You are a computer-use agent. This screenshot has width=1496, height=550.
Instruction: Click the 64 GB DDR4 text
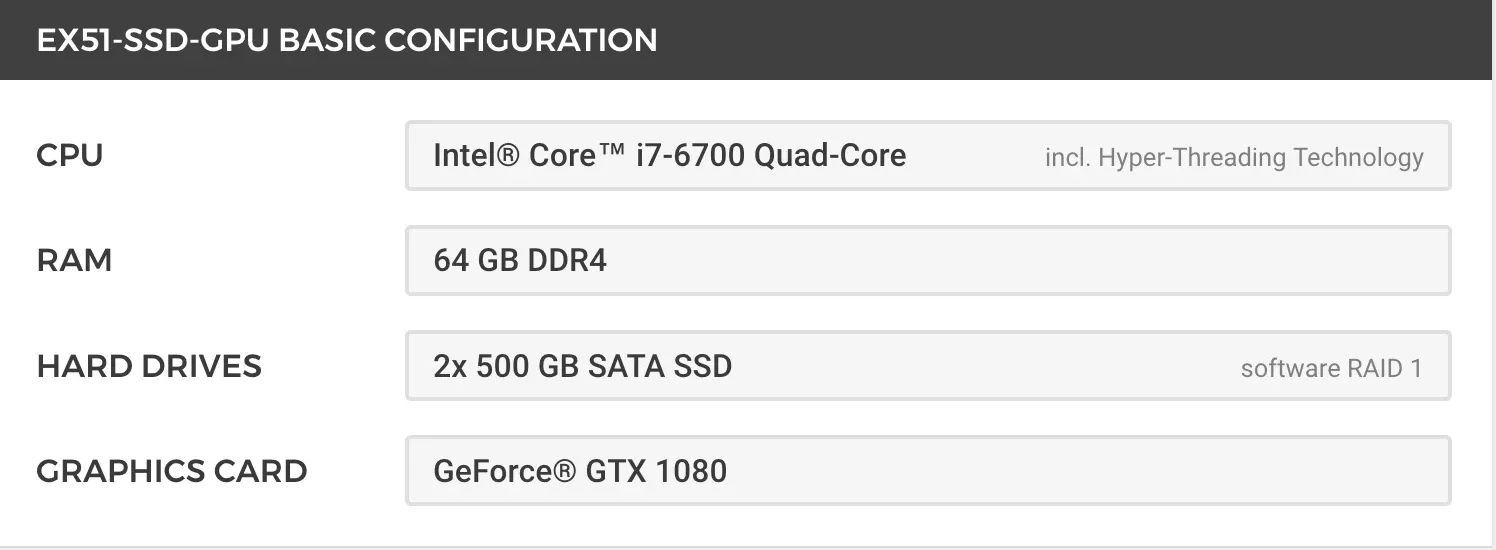click(520, 261)
